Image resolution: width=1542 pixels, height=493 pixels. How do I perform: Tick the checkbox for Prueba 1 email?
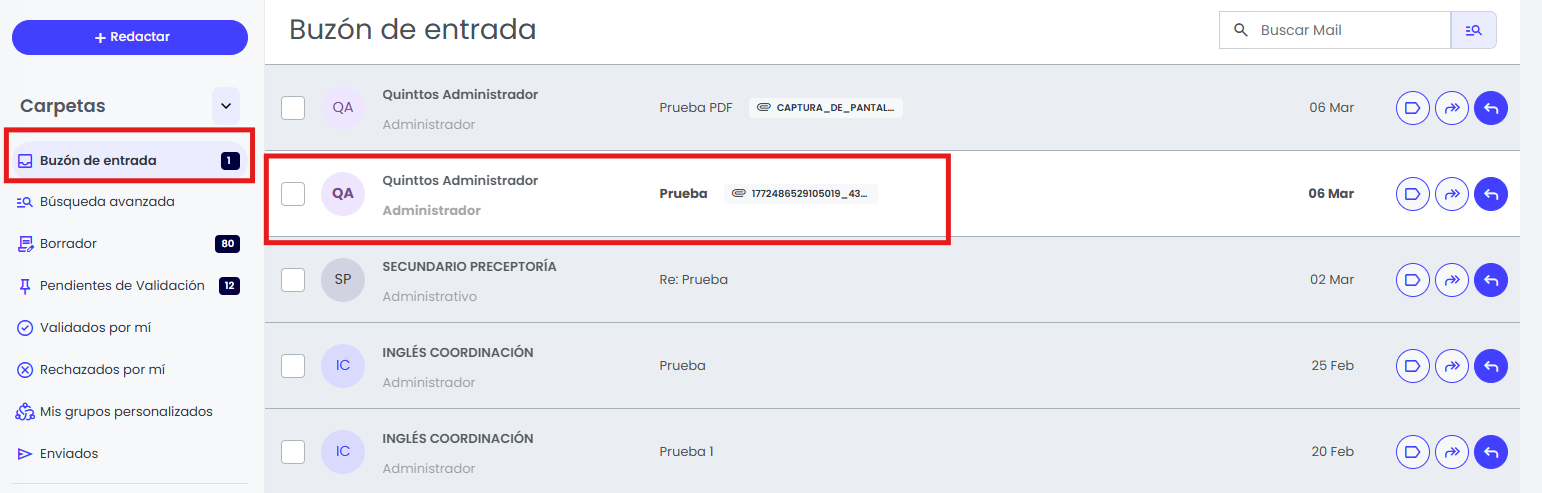[293, 452]
